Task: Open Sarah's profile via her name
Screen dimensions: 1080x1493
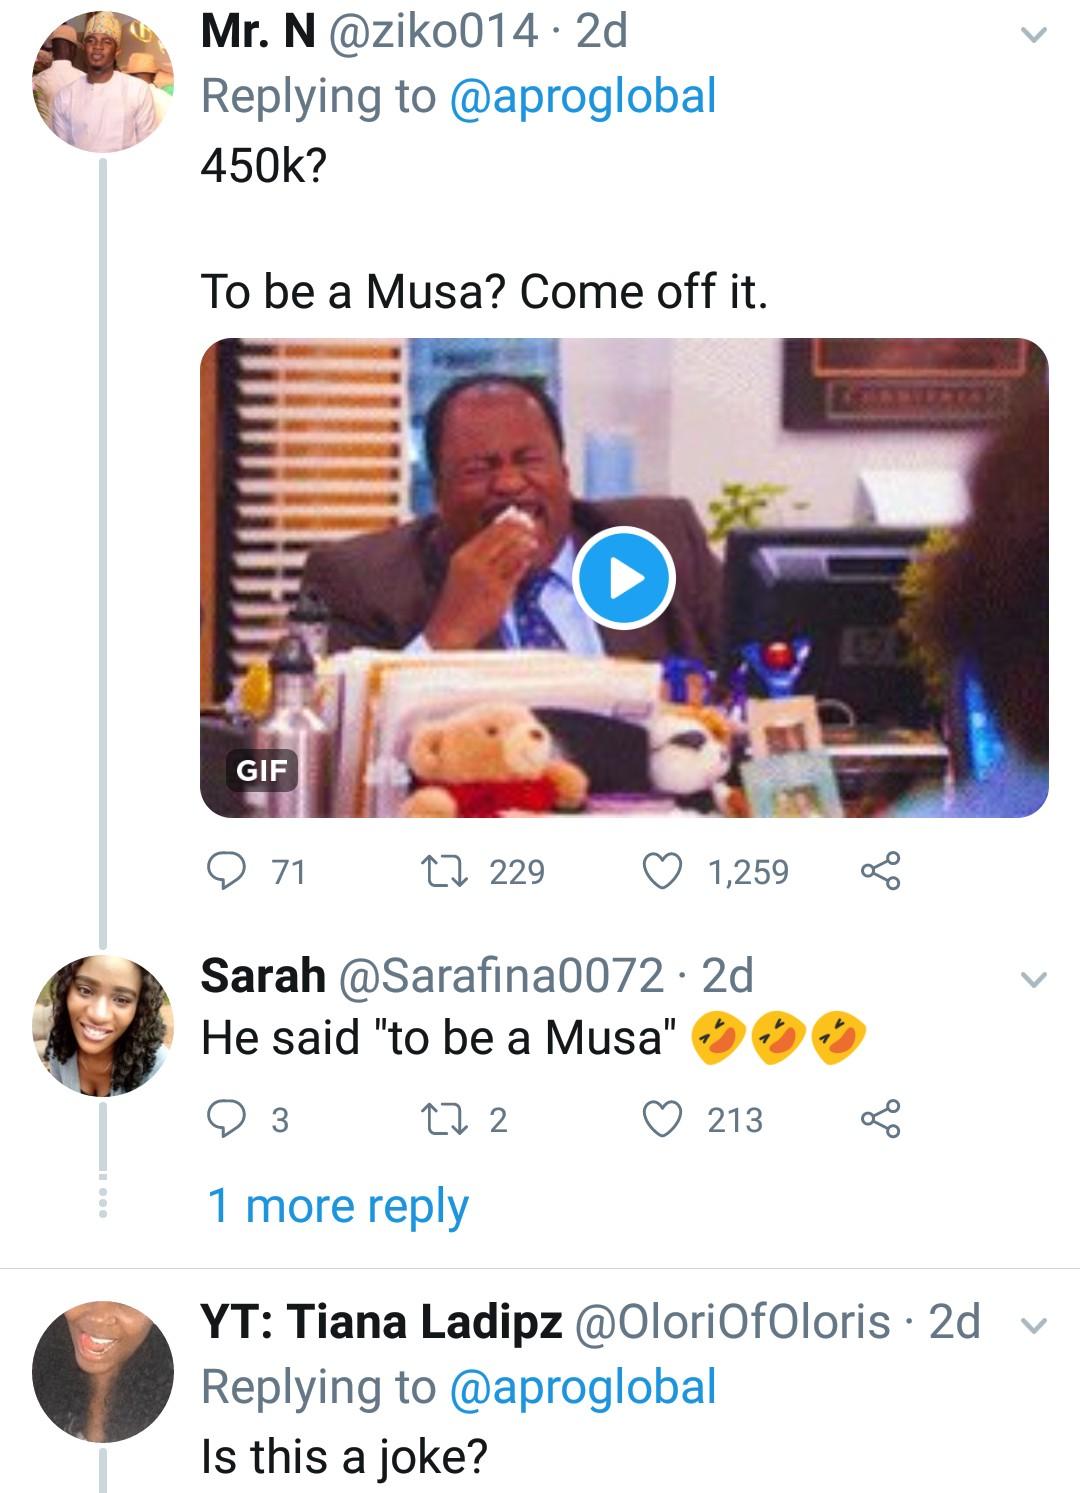Action: (263, 976)
